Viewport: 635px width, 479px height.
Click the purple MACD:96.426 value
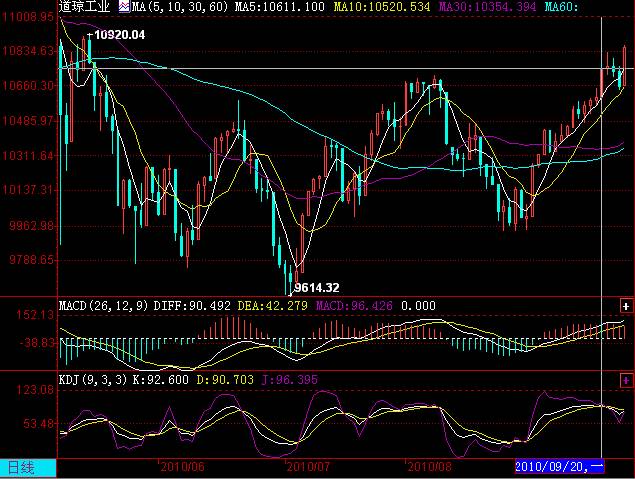click(x=354, y=306)
